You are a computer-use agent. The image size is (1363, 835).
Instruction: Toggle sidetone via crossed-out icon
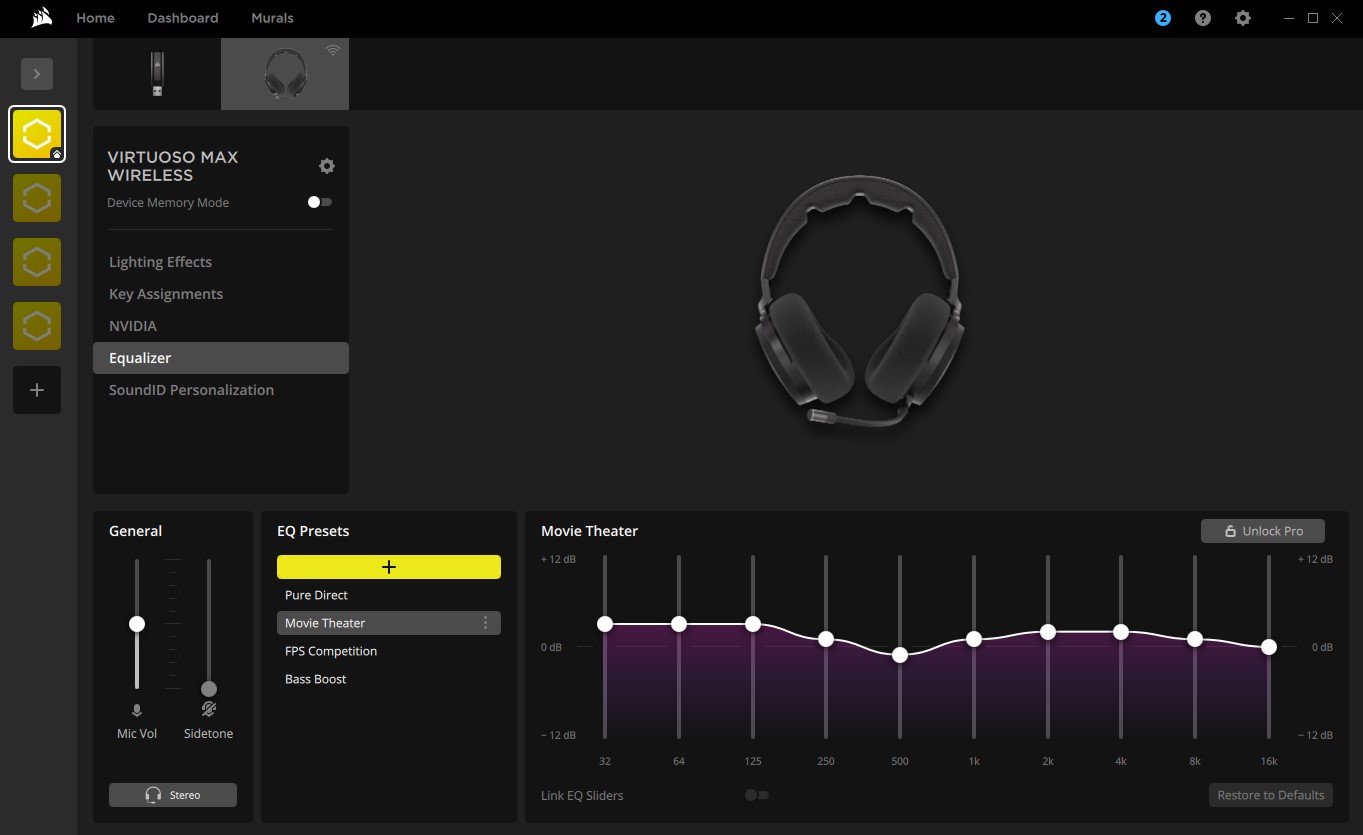coord(209,710)
